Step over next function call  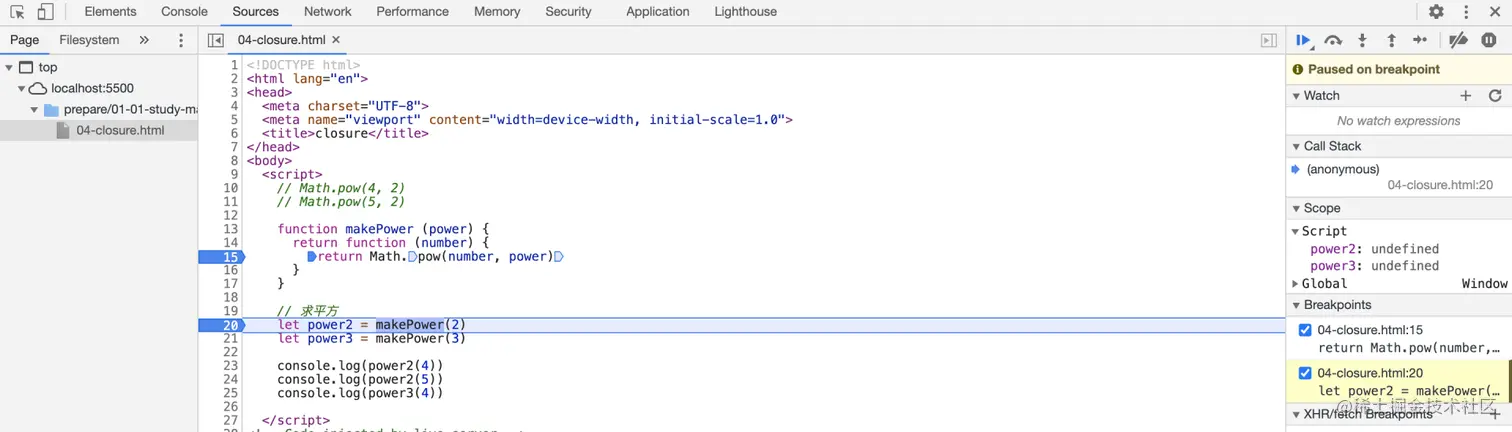click(1333, 40)
